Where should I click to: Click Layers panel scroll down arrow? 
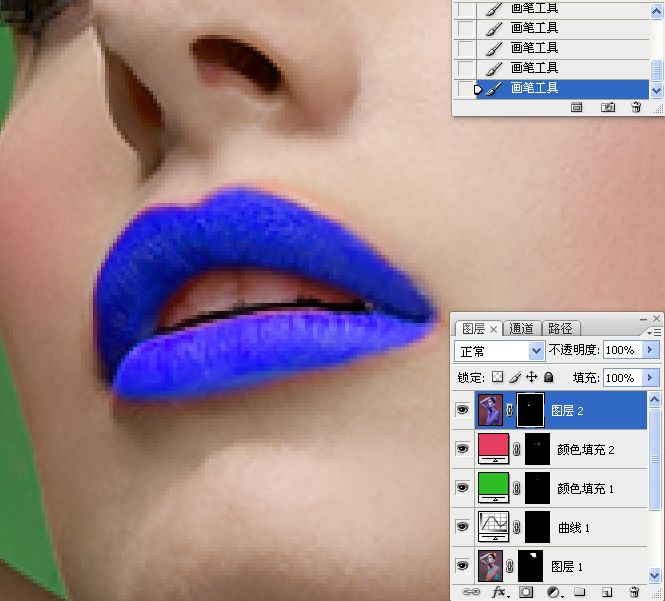pyautogui.click(x=654, y=575)
